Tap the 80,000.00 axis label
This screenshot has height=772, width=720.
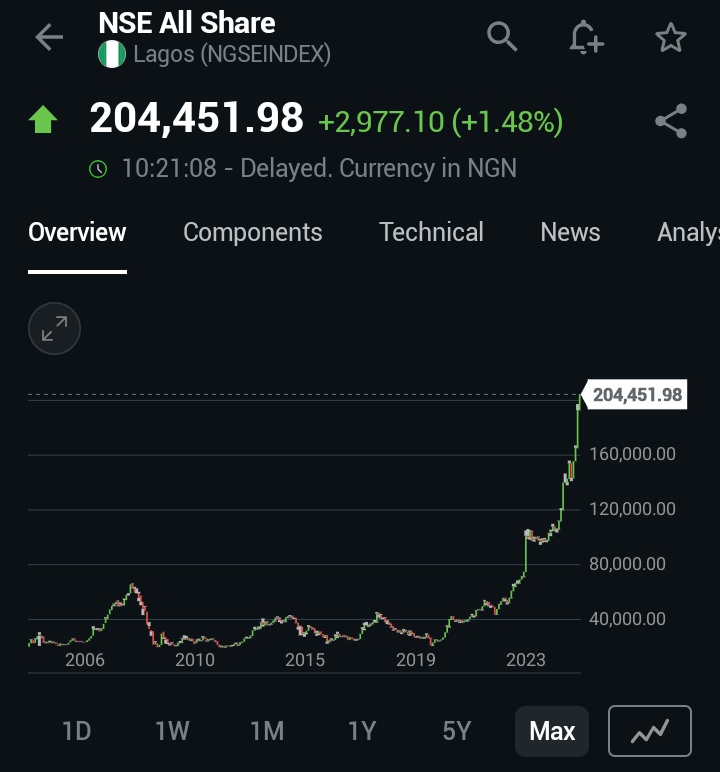point(627,564)
